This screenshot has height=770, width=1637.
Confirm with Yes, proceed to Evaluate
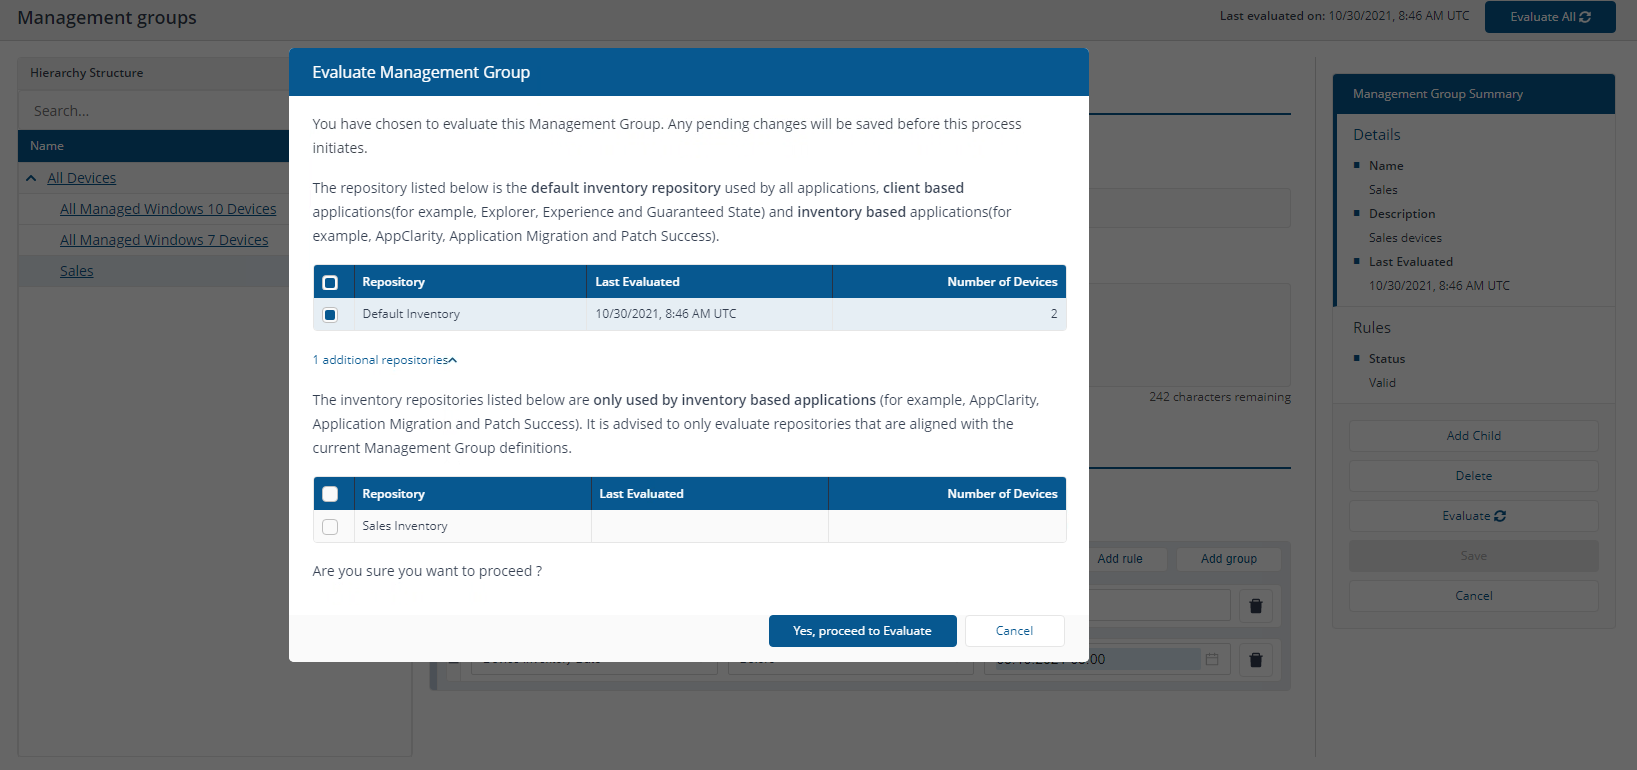[x=862, y=631]
